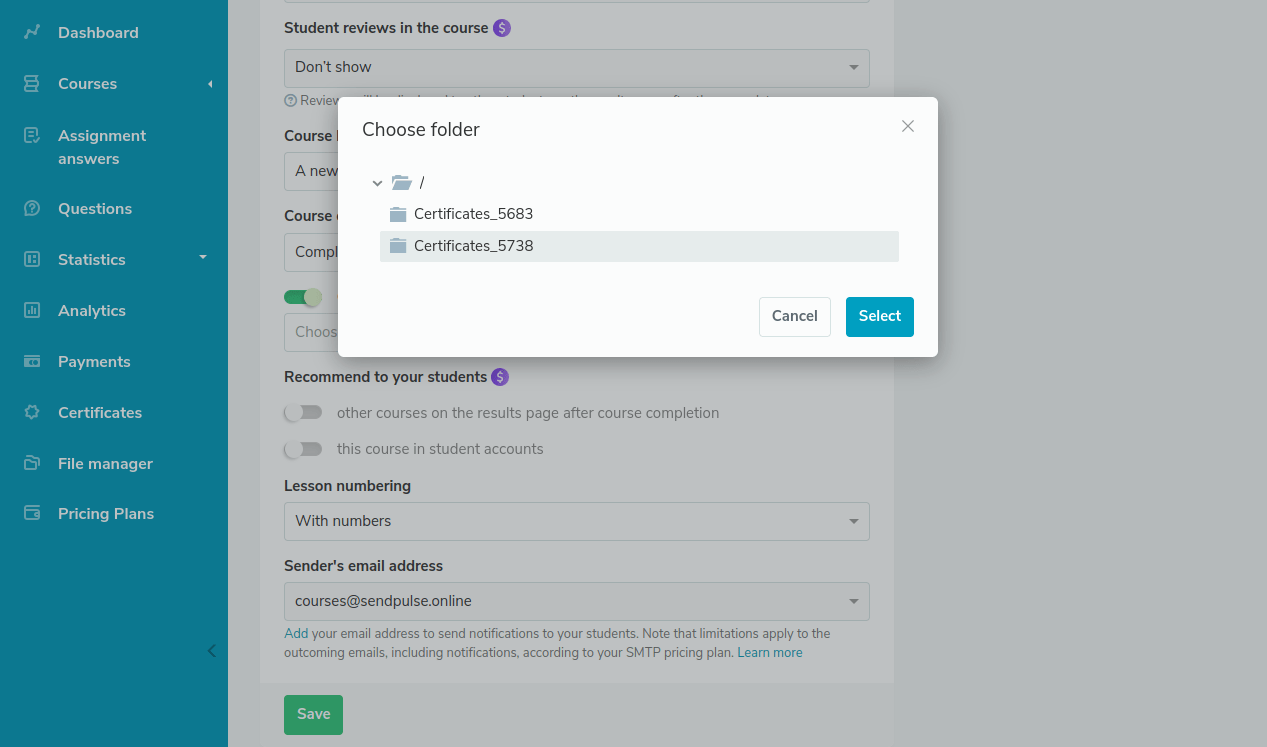Toggle recommending other courses on results page
Viewport: 1267px width, 747px height.
(x=303, y=412)
